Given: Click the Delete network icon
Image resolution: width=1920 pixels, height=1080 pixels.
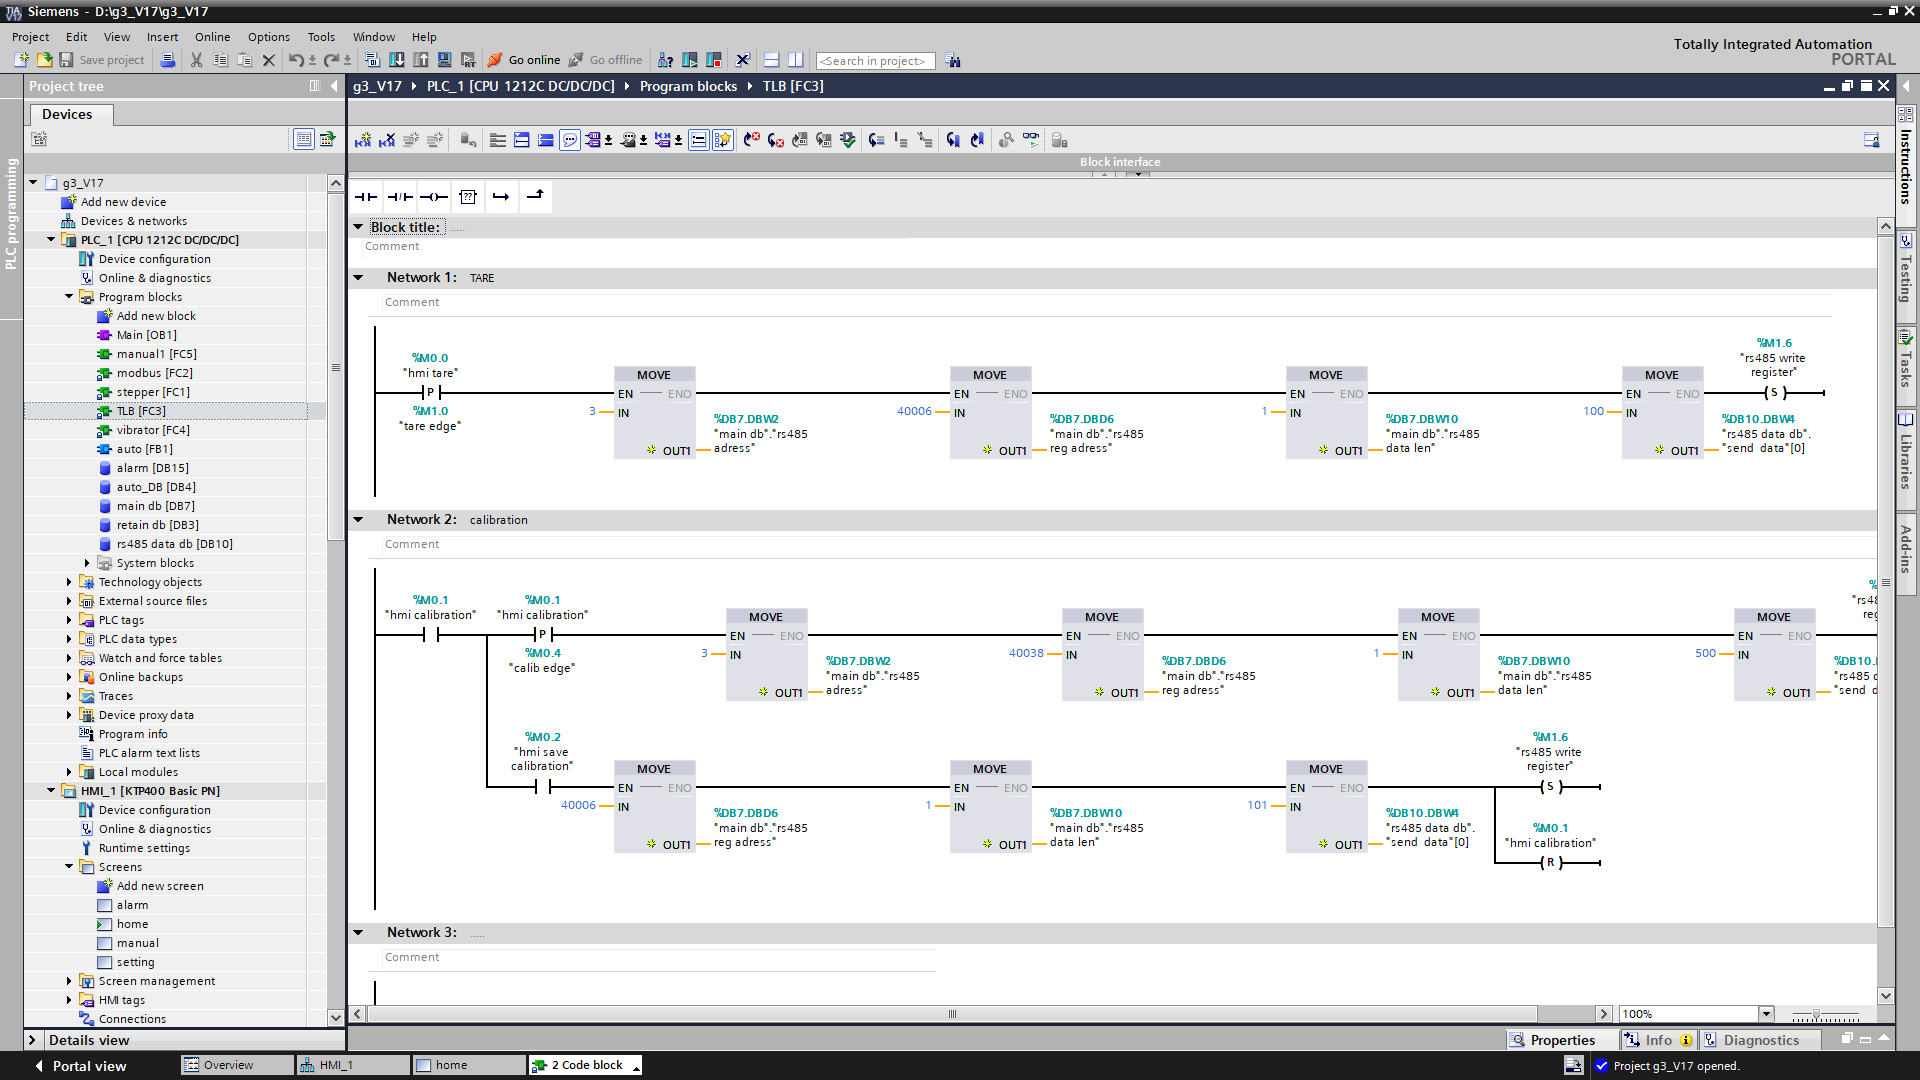Looking at the screenshot, I should click(387, 140).
